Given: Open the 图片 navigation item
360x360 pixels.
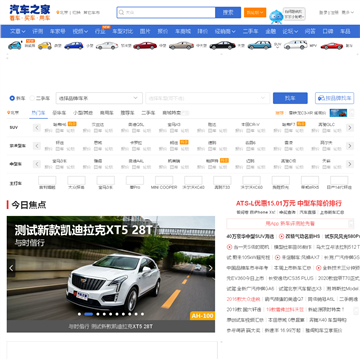Looking at the screenshot, I should click(x=145, y=31).
